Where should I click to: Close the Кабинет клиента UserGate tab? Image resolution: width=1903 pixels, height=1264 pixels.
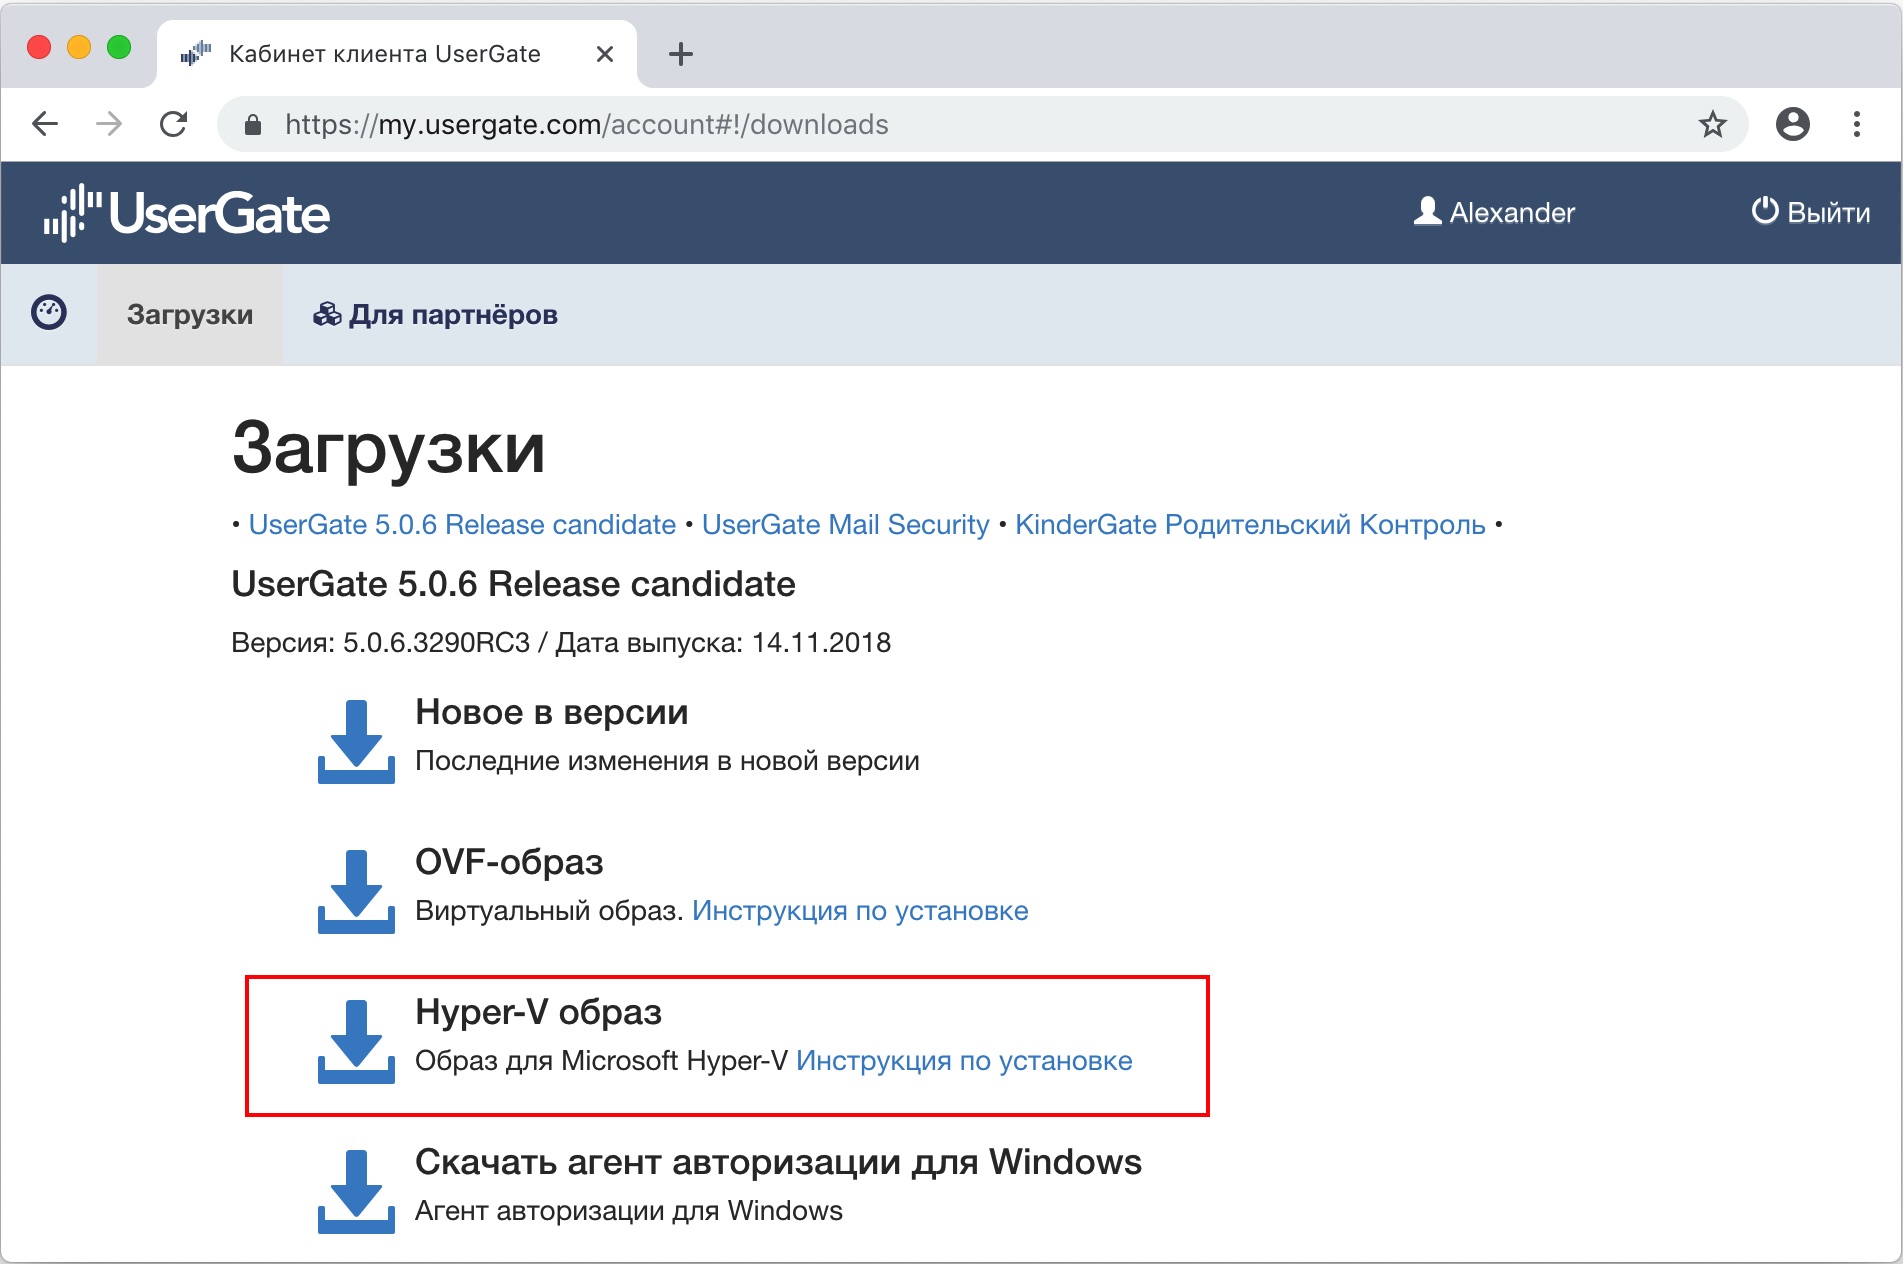click(x=605, y=54)
